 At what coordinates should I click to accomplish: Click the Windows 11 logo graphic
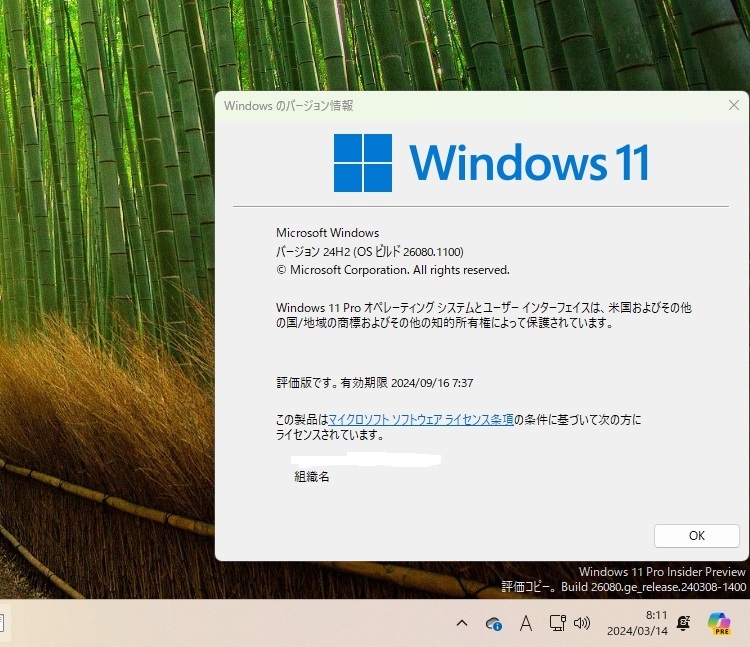point(491,163)
